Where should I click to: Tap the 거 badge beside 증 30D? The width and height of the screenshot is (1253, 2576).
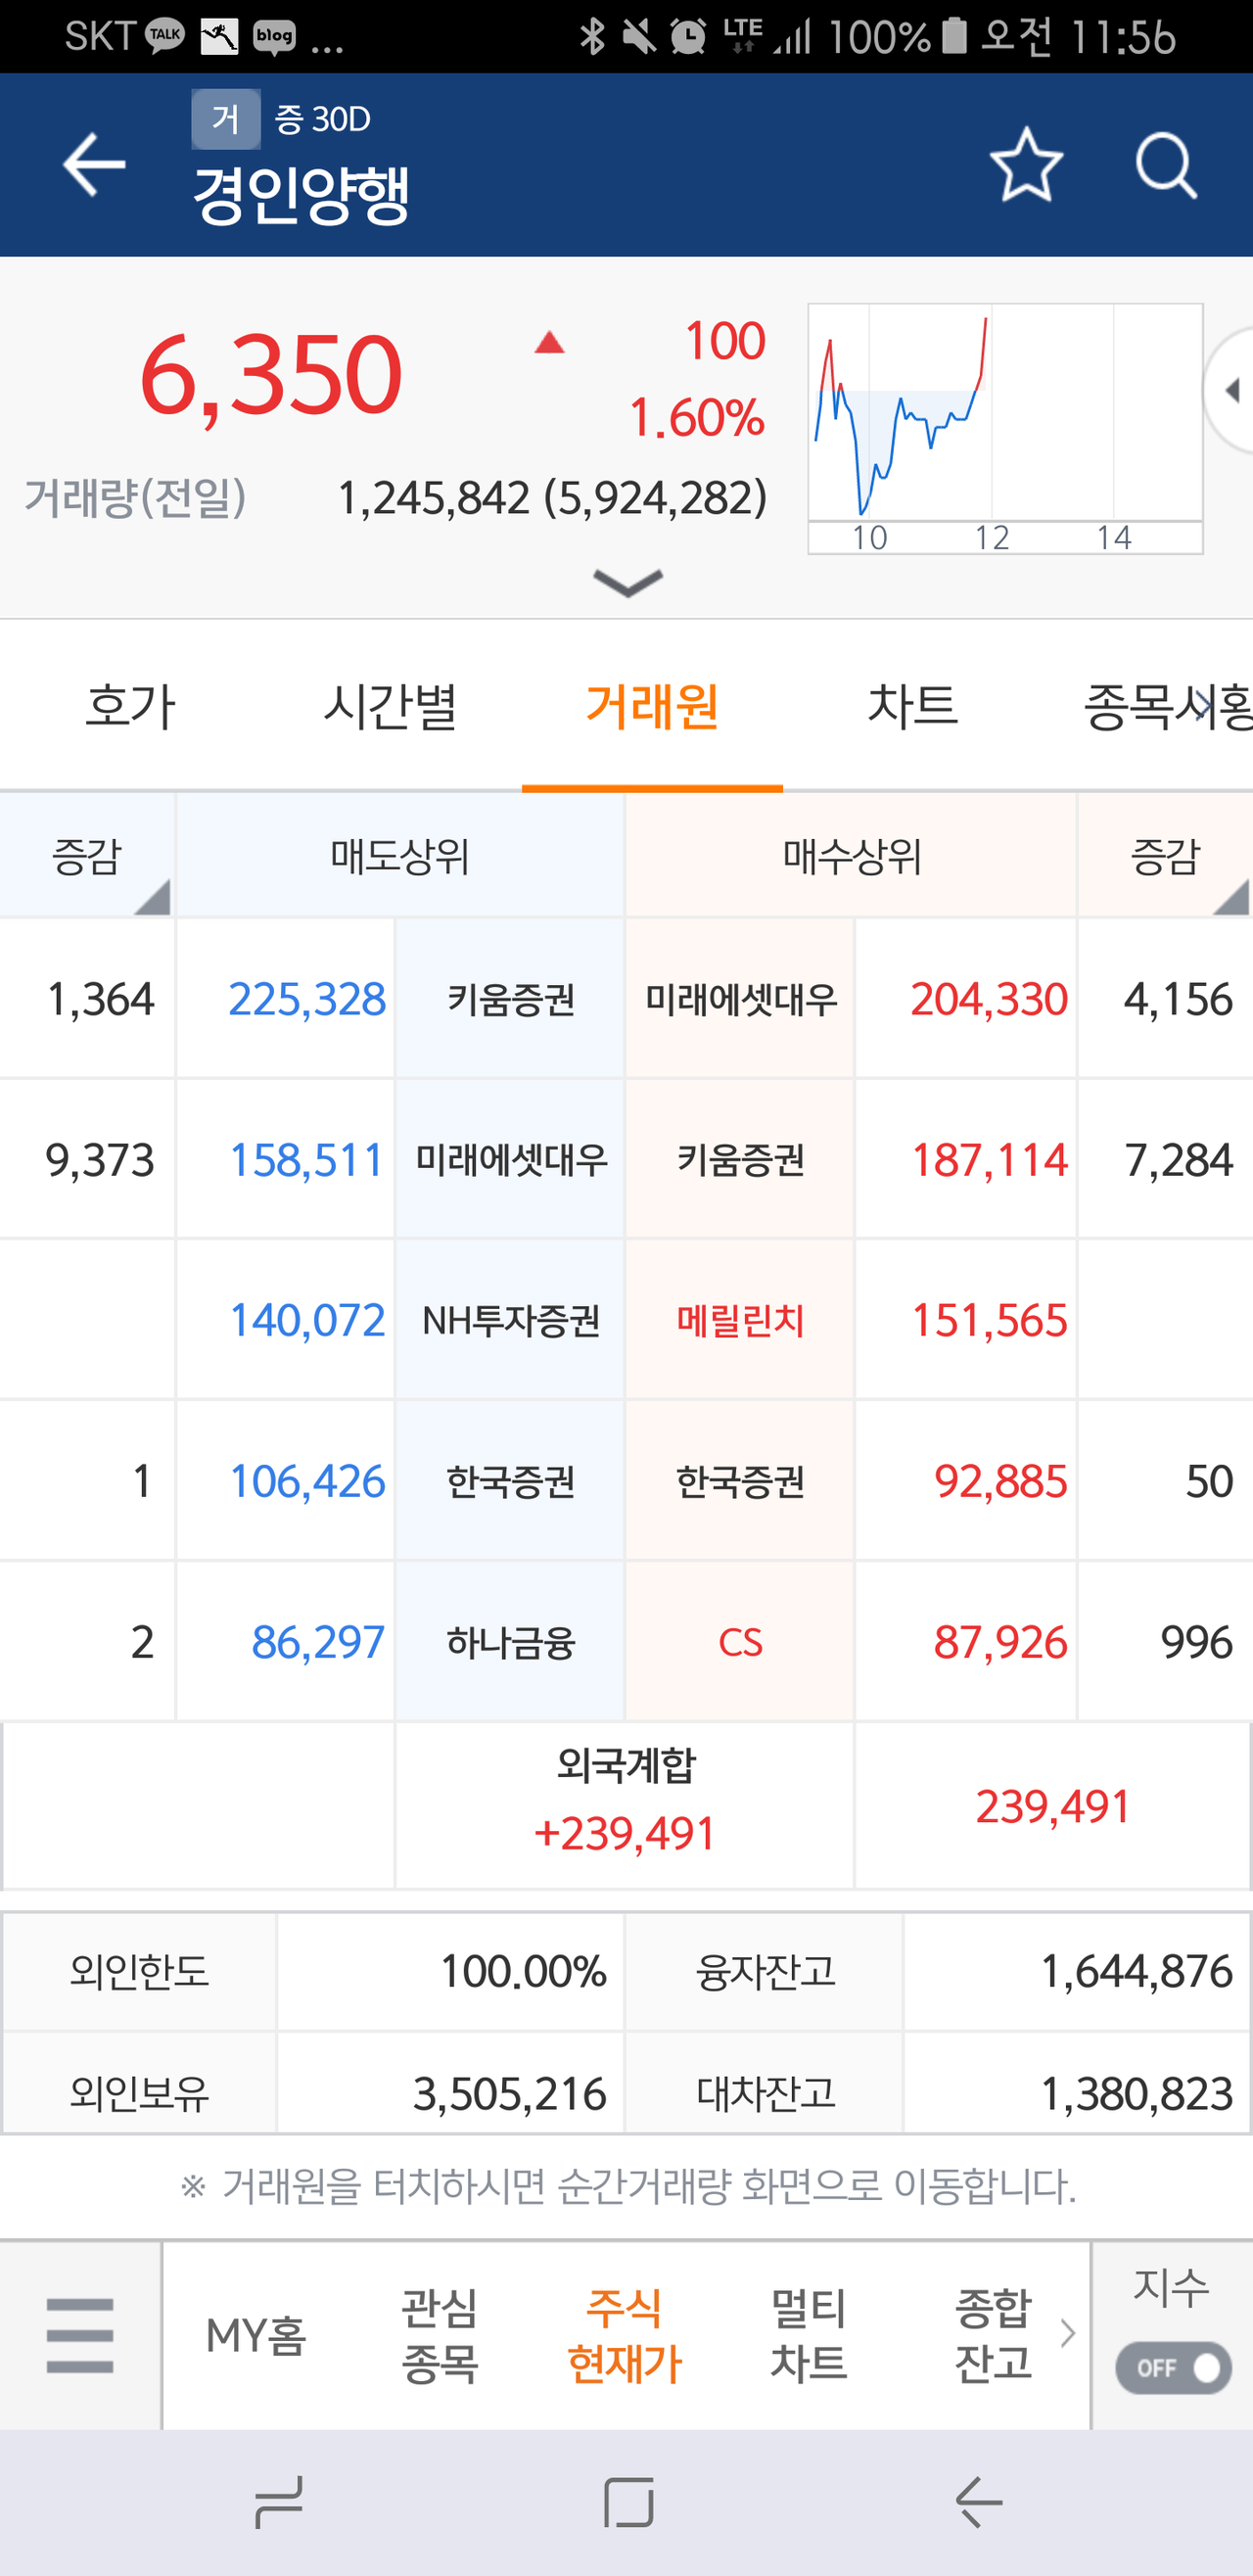coord(226,119)
